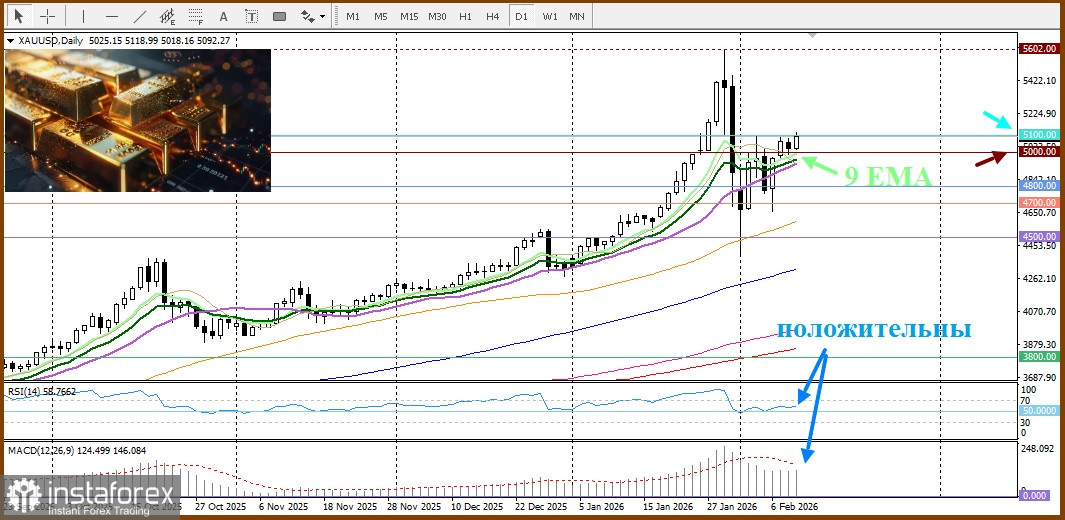Viewport: 1065px width, 520px height.
Task: Click the 27 Jan 2026 date label
Action: pyautogui.click(x=732, y=507)
